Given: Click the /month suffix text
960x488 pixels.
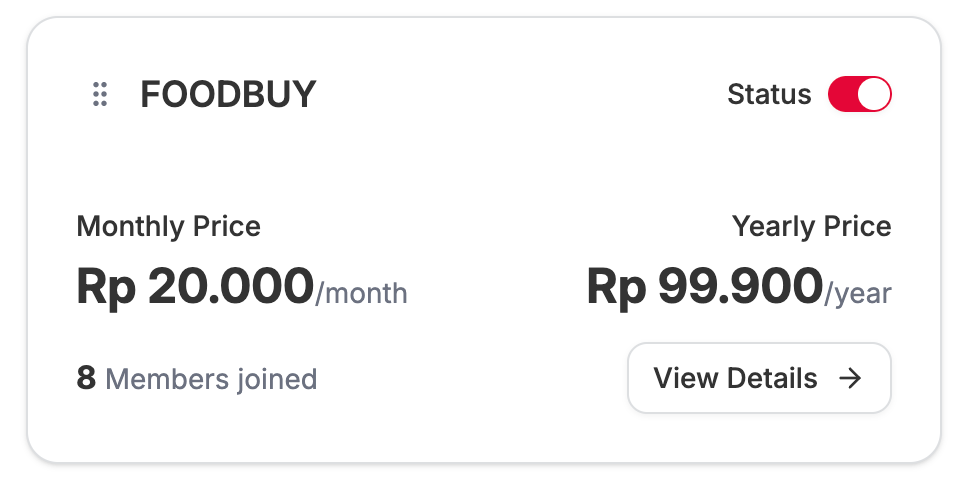Looking at the screenshot, I should [x=362, y=293].
